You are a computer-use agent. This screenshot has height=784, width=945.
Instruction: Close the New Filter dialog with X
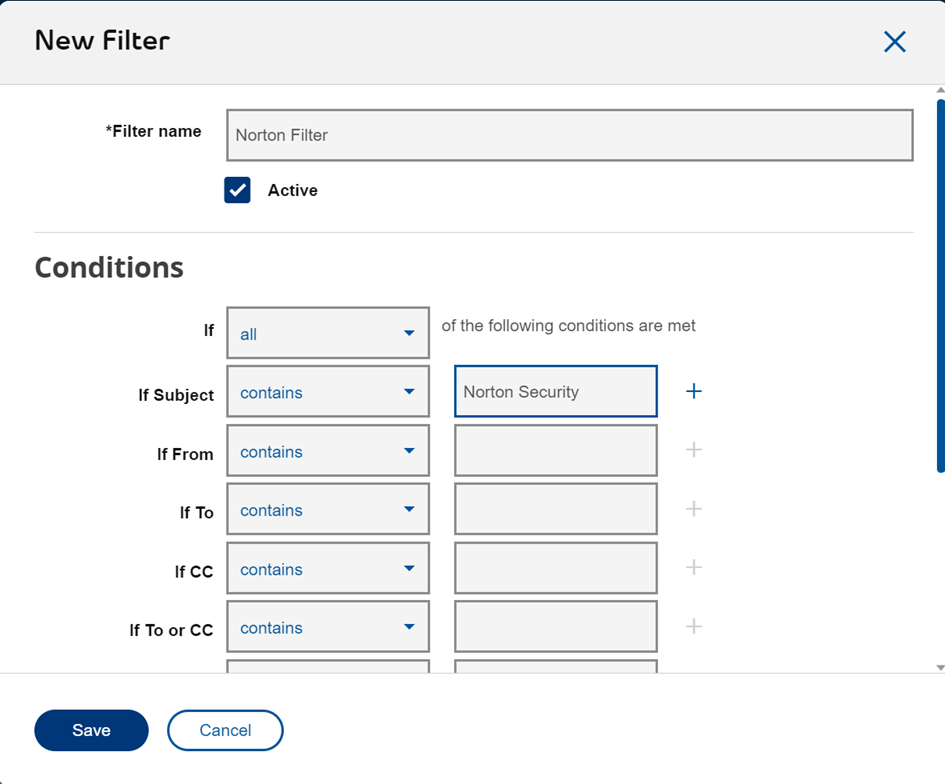(894, 41)
